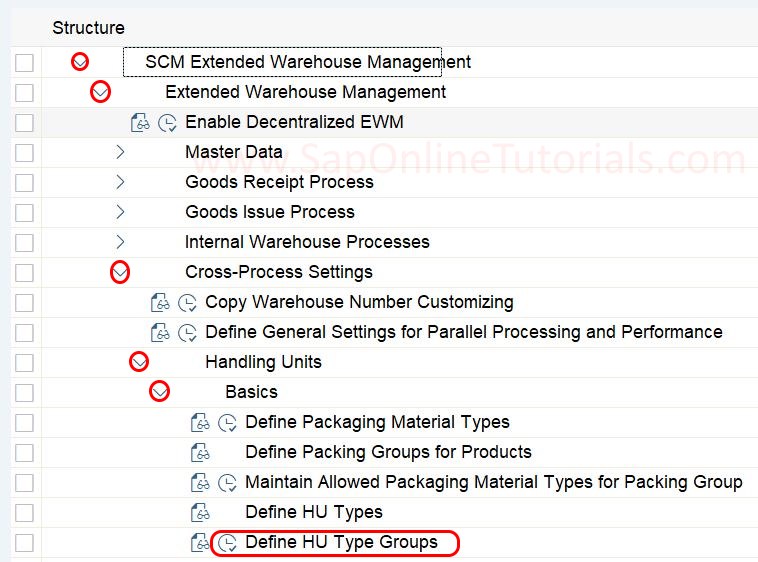The width and height of the screenshot is (758, 562).
Task: Select SCM Extended Warehouse Management text
Action: [x=308, y=62]
